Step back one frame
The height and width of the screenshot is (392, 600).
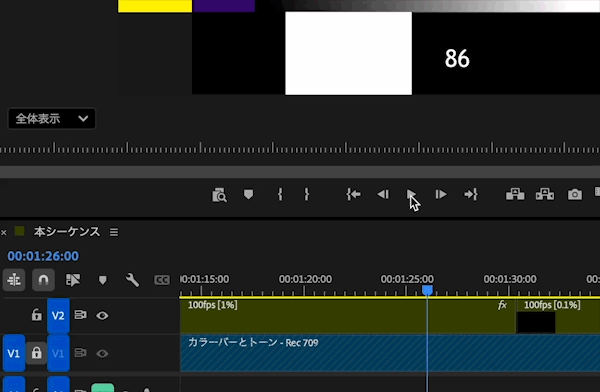coord(383,194)
